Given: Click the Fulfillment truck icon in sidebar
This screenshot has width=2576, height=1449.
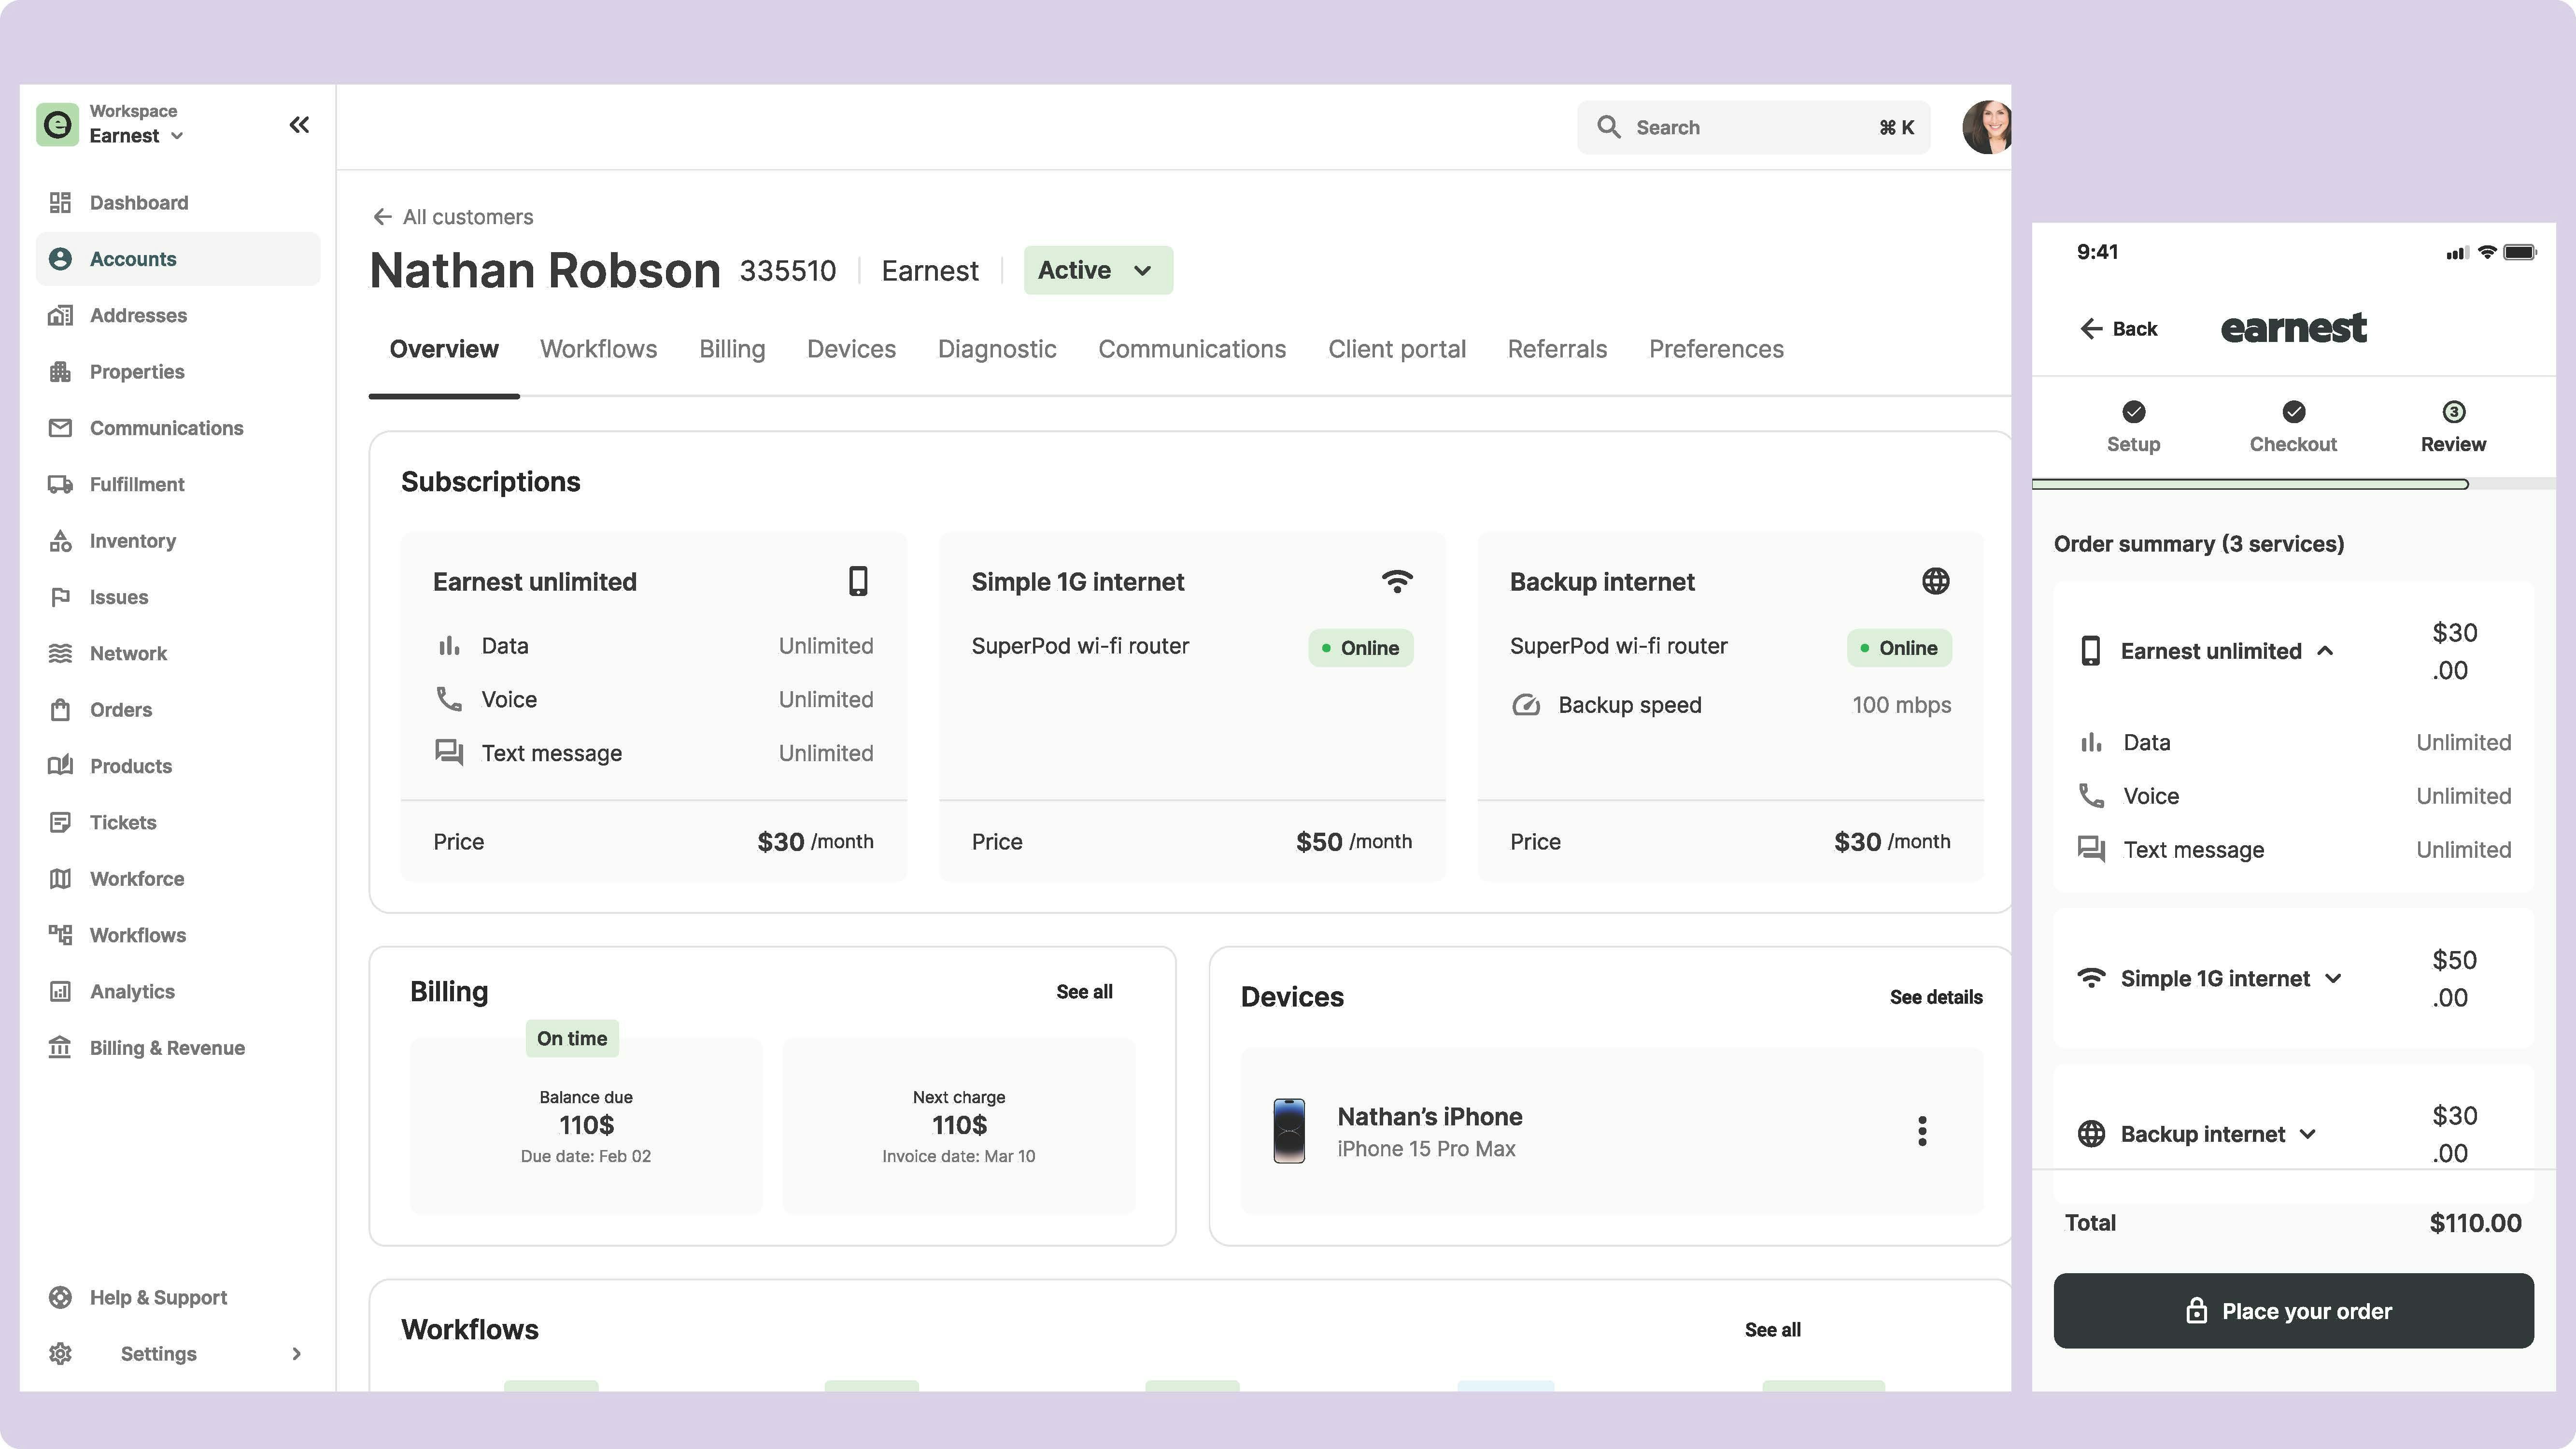Looking at the screenshot, I should (x=60, y=484).
